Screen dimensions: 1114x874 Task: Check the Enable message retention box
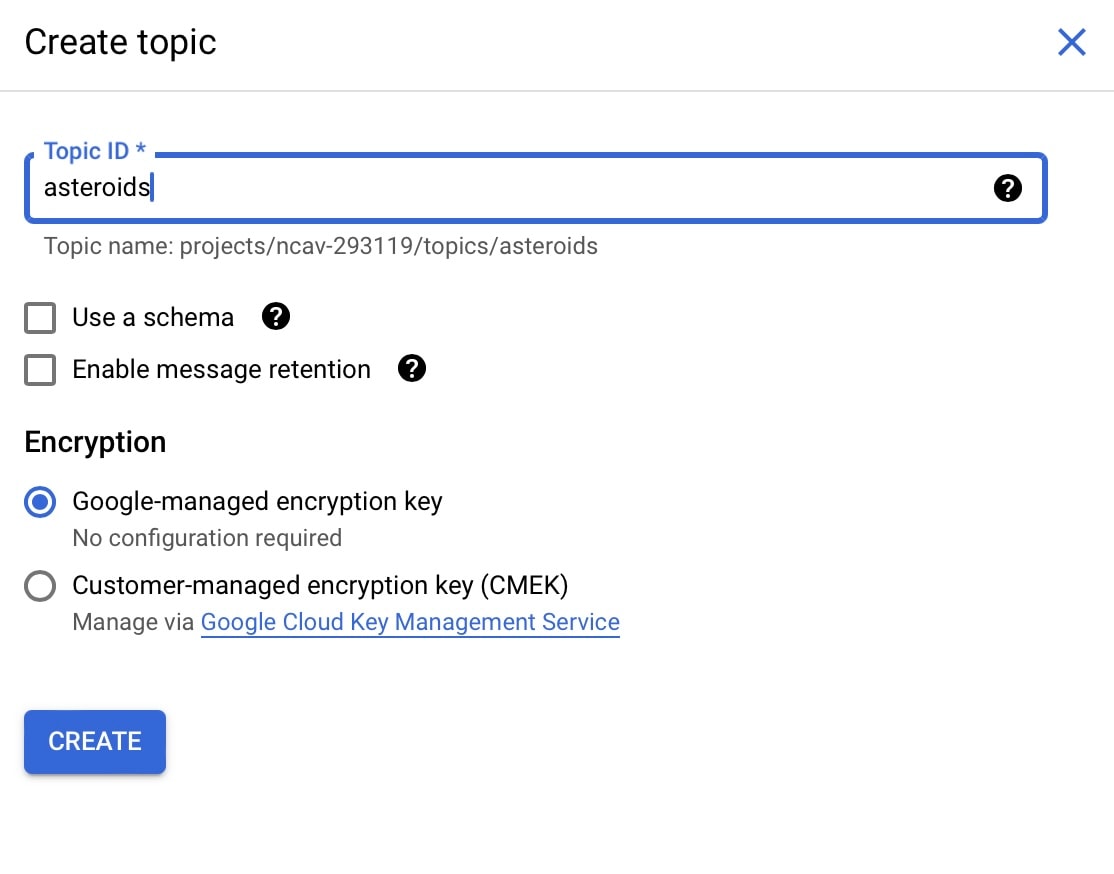point(40,370)
